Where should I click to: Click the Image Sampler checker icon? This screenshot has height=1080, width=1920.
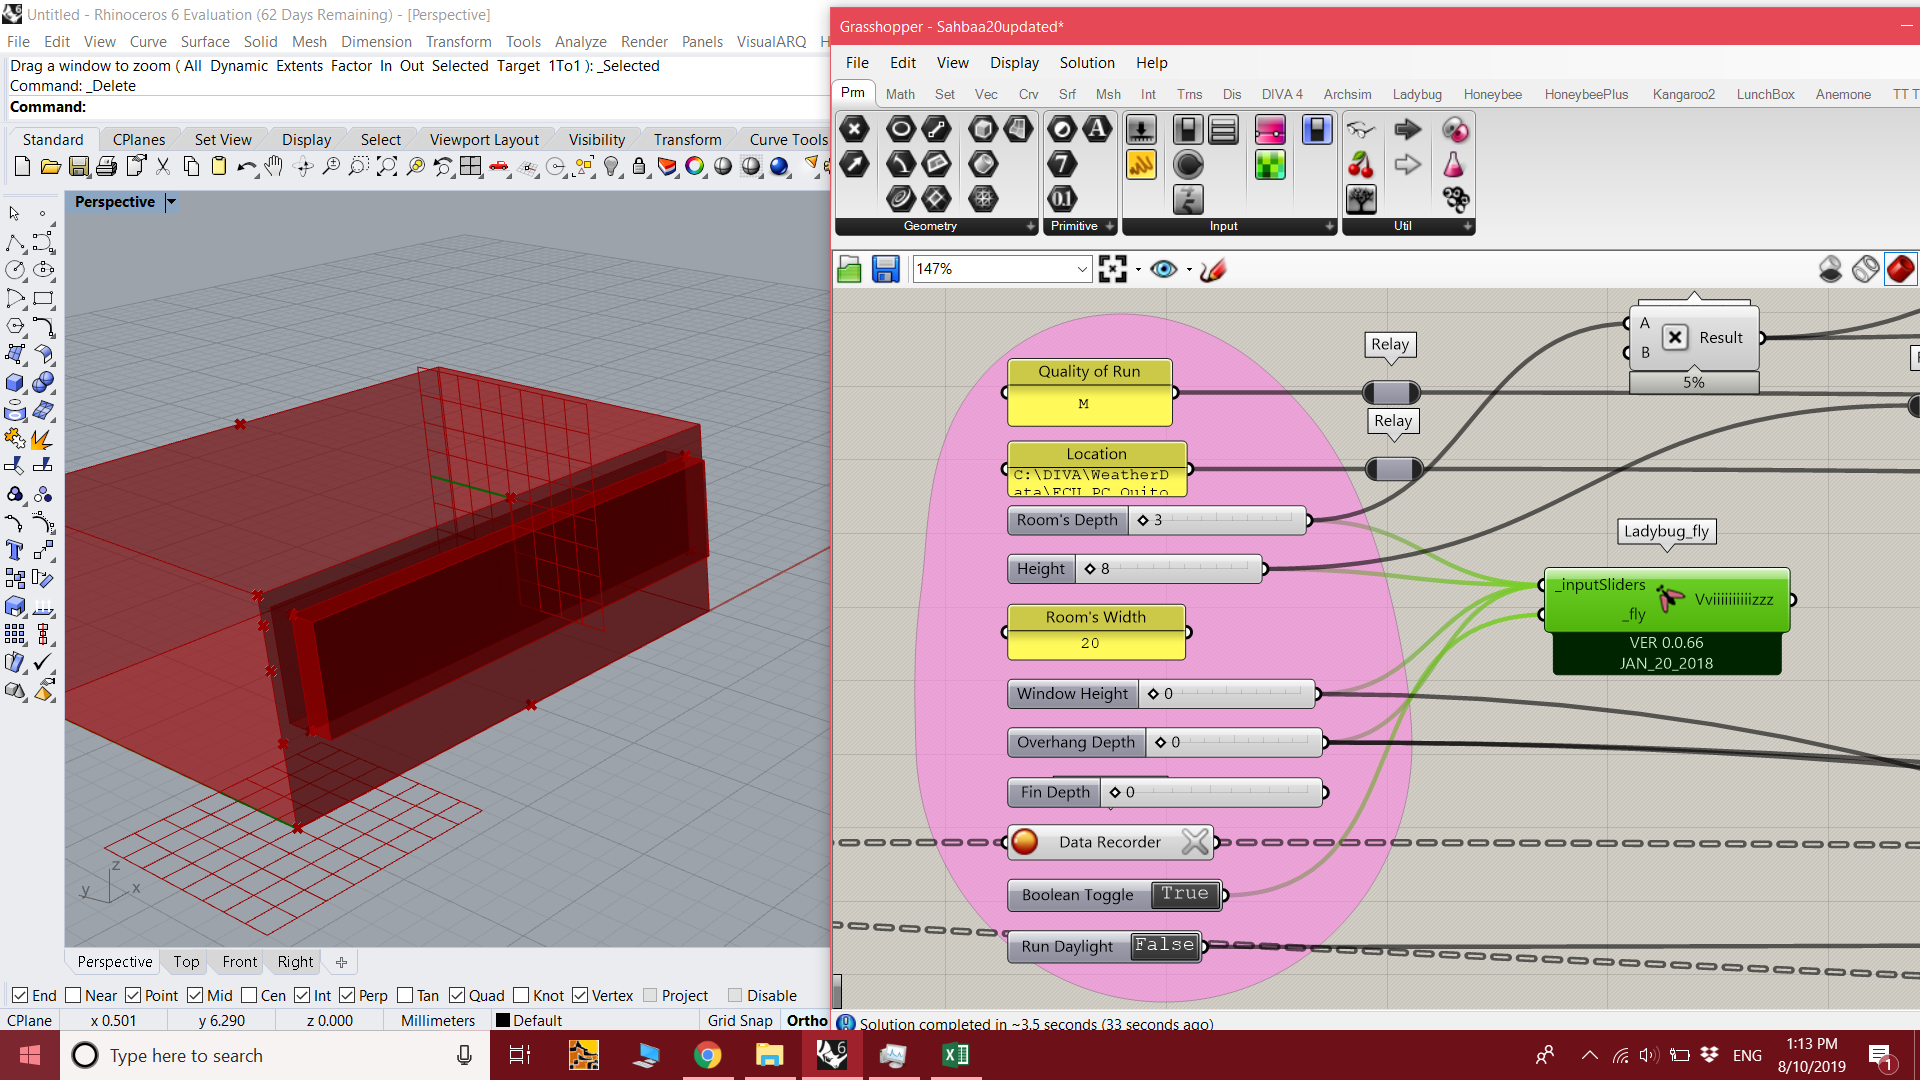point(1270,165)
